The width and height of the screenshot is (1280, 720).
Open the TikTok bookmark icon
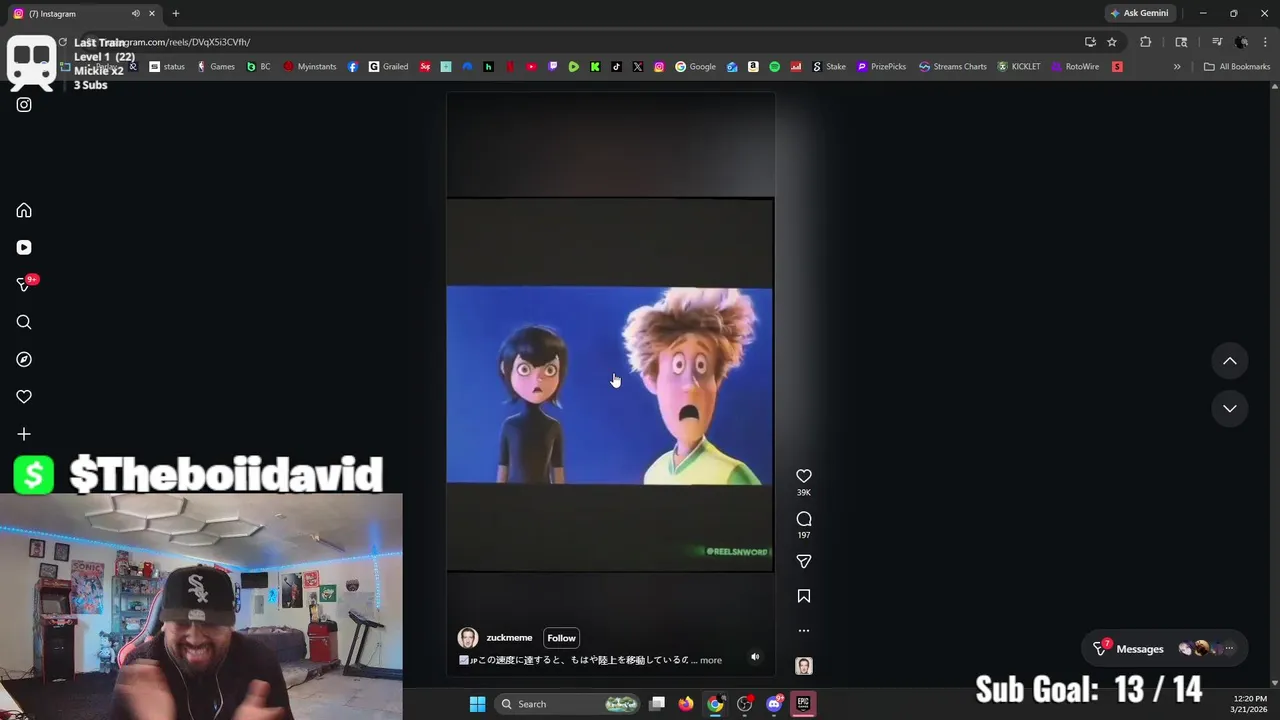(616, 67)
